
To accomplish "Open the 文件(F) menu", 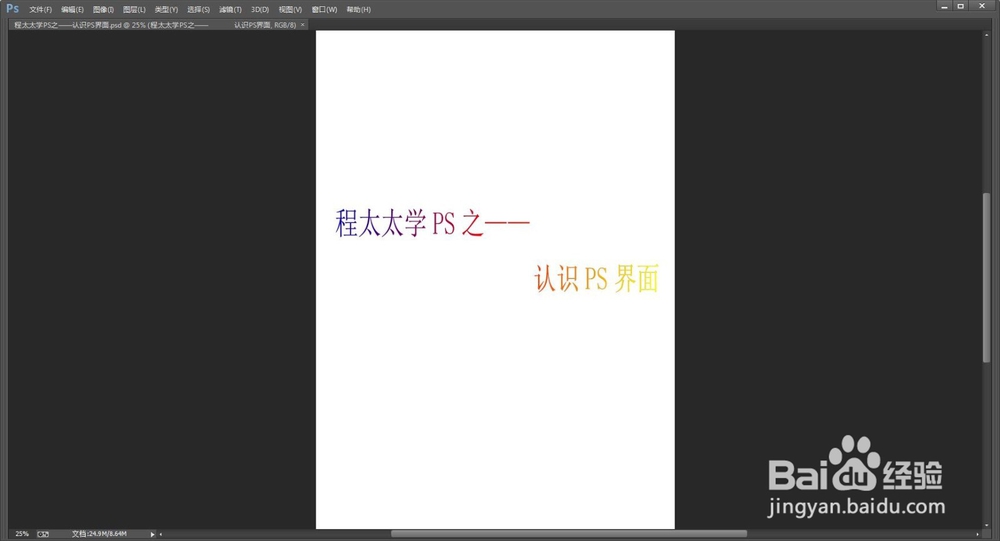I will click(x=40, y=10).
